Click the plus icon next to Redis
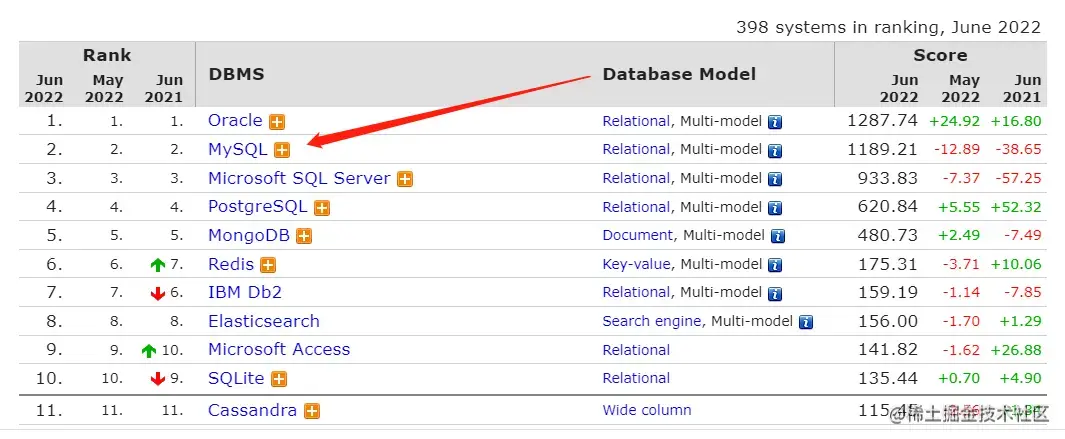 point(268,265)
